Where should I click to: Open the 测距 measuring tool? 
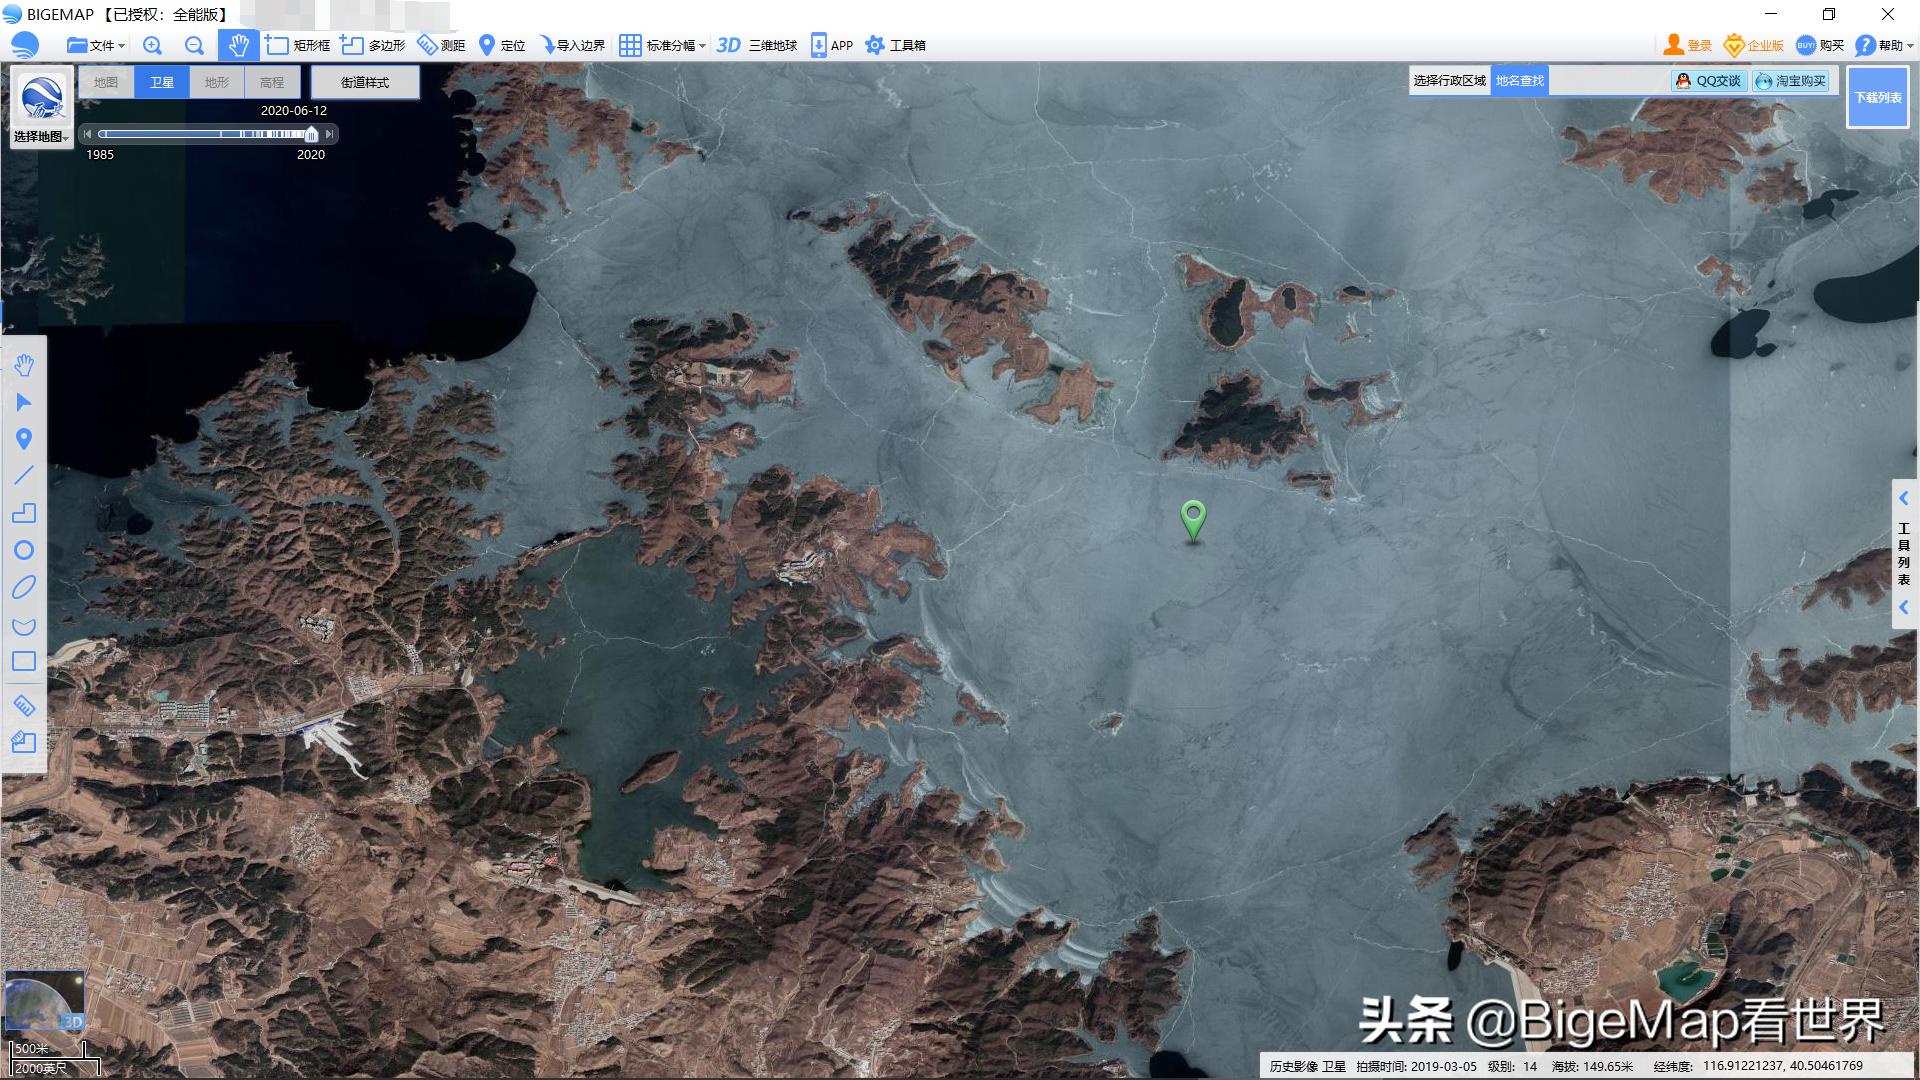(444, 45)
